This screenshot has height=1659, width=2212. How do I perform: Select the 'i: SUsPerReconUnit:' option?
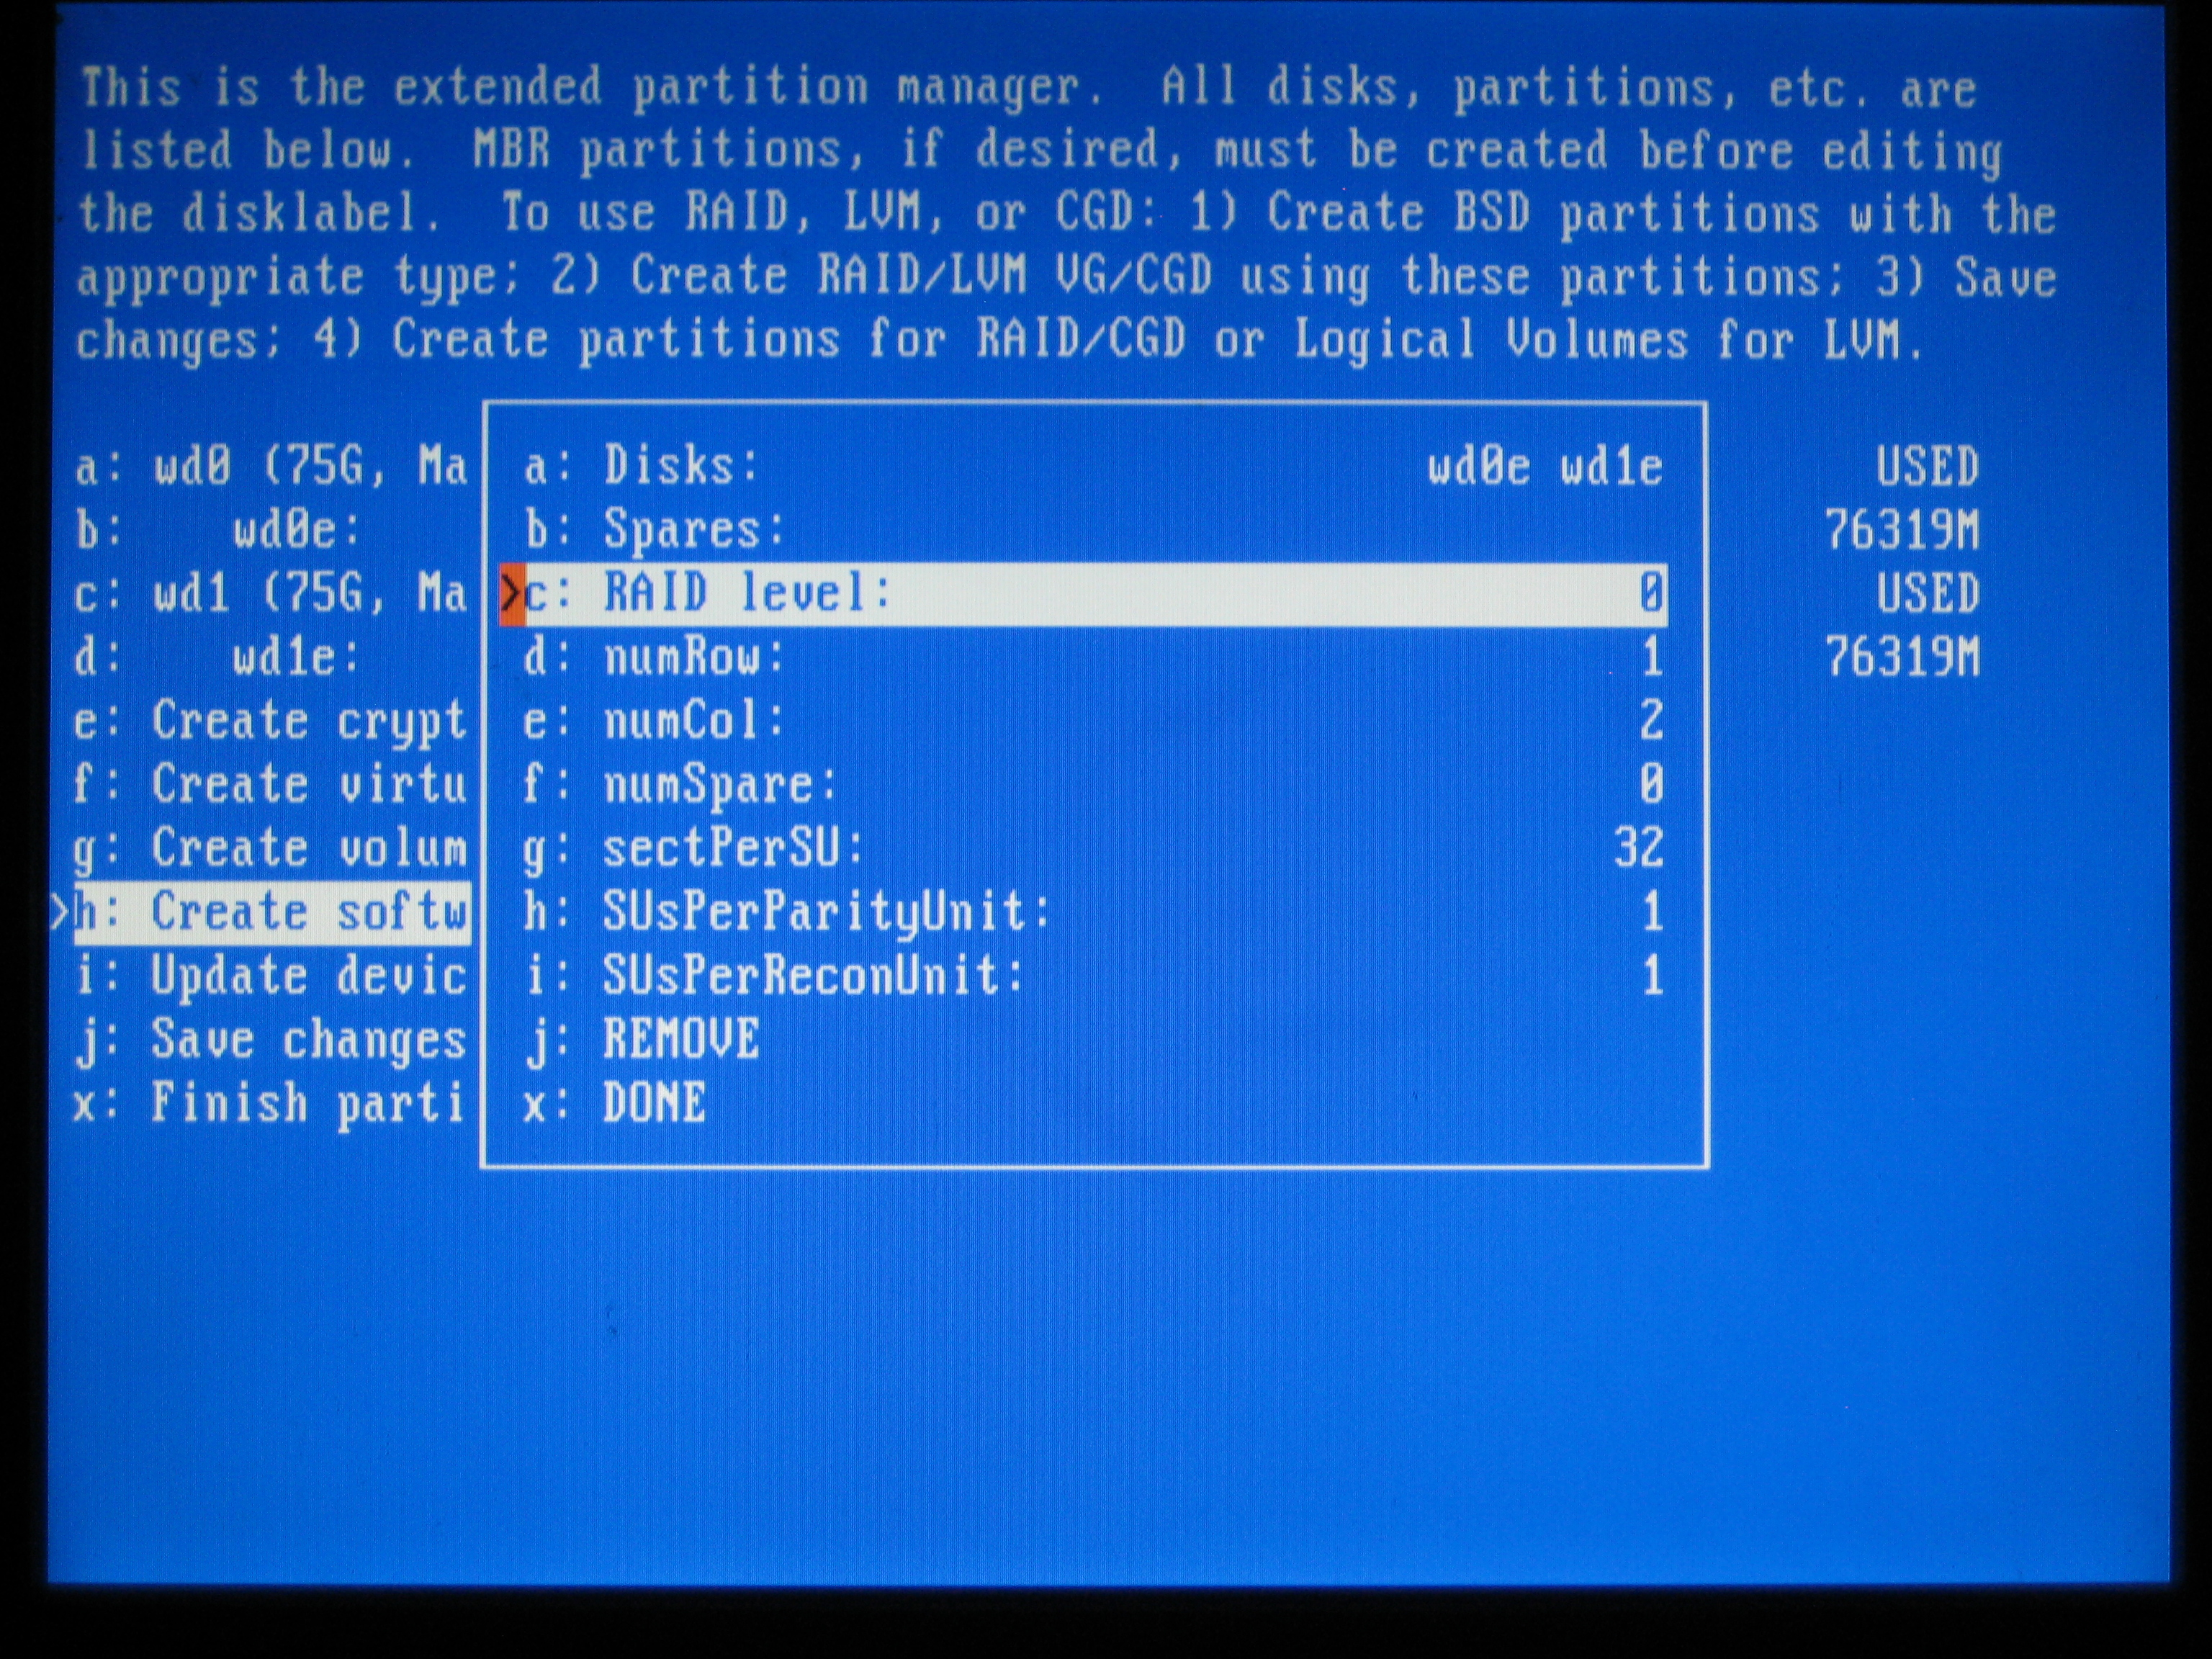tap(1094, 976)
